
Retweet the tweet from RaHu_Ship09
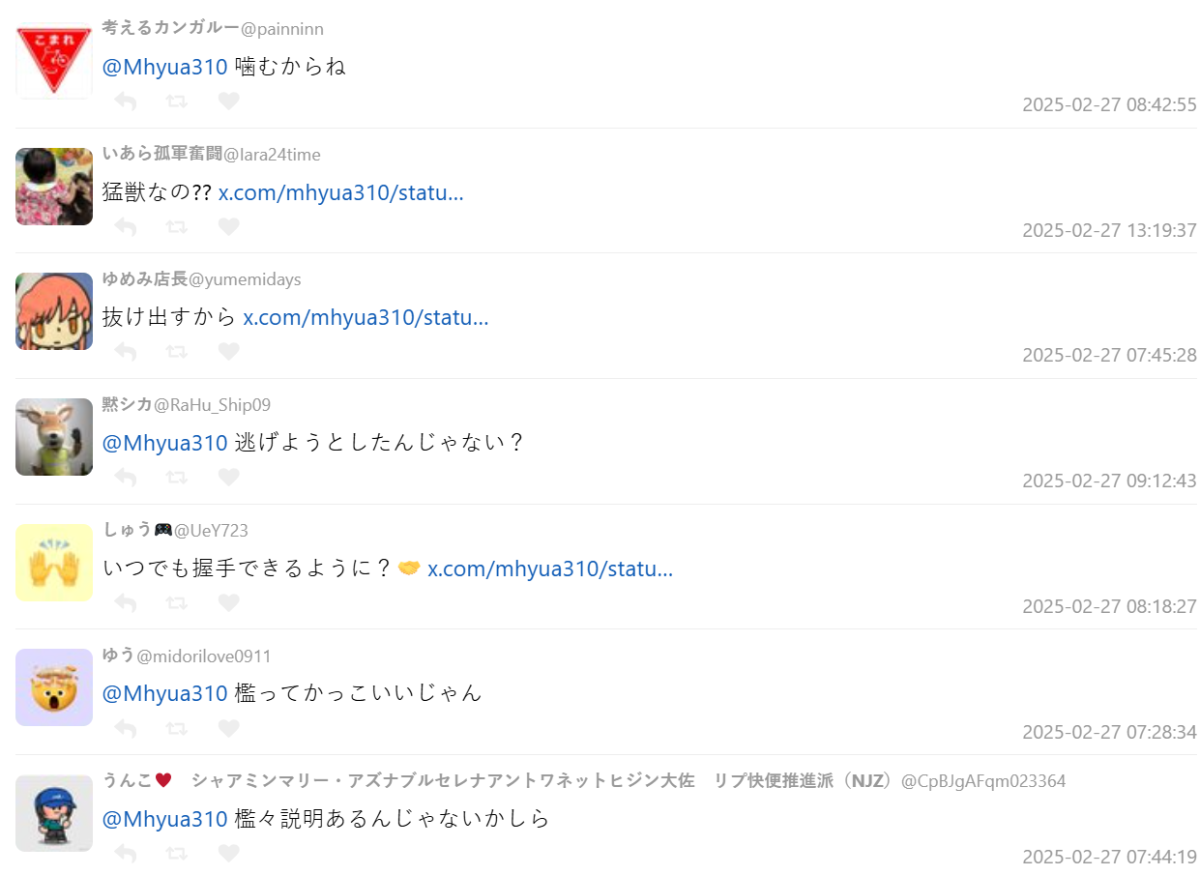[177, 477]
